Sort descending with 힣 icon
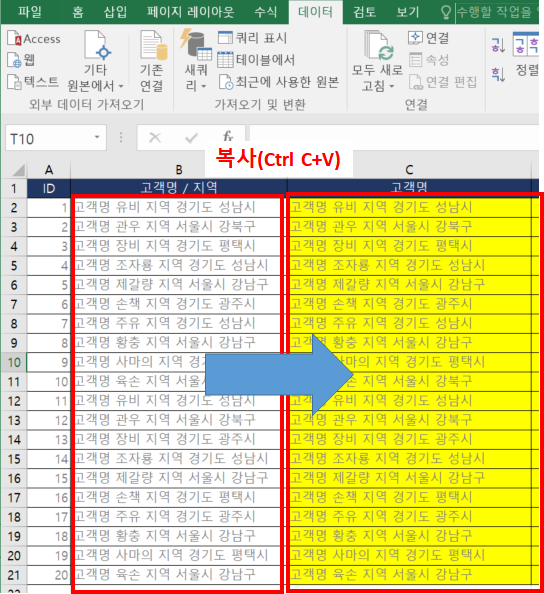Image resolution: width=544 pixels, height=594 pixels. click(x=498, y=74)
